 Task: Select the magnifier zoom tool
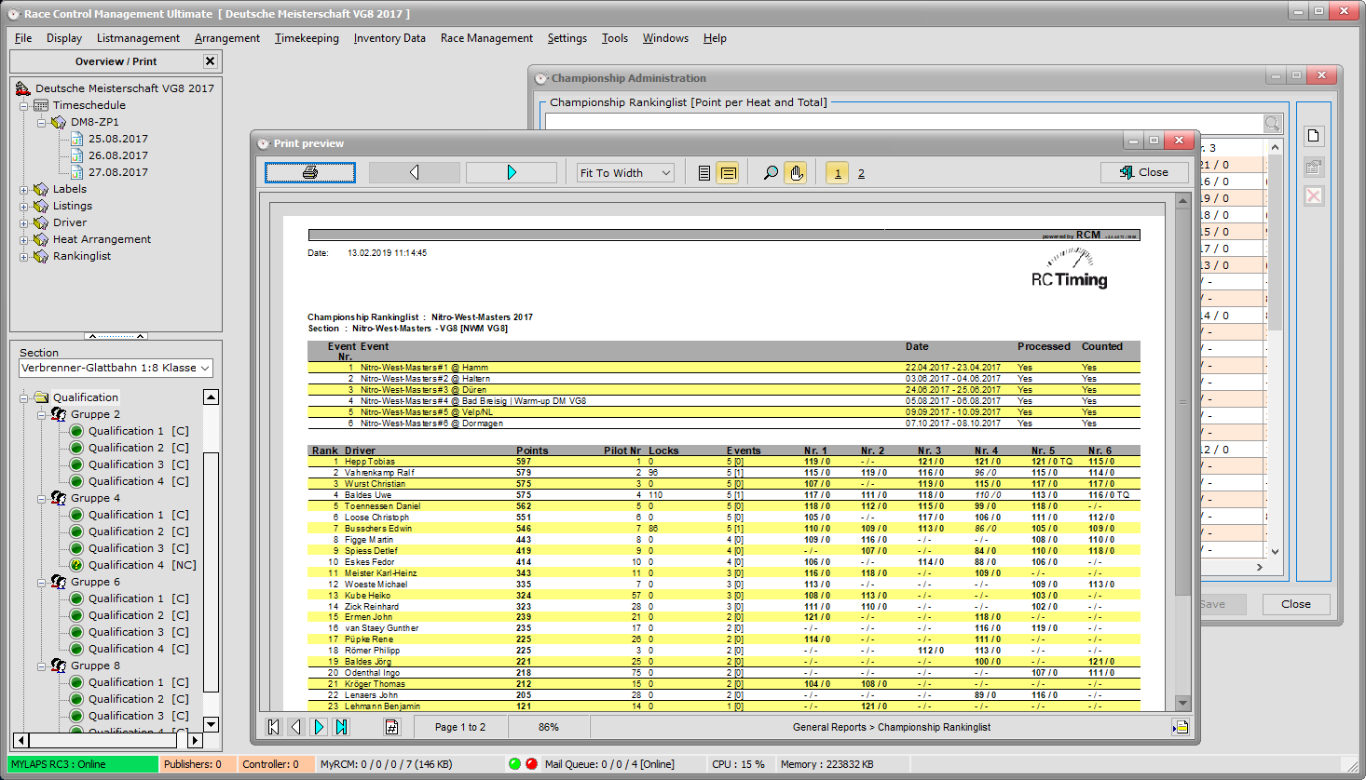pos(770,173)
